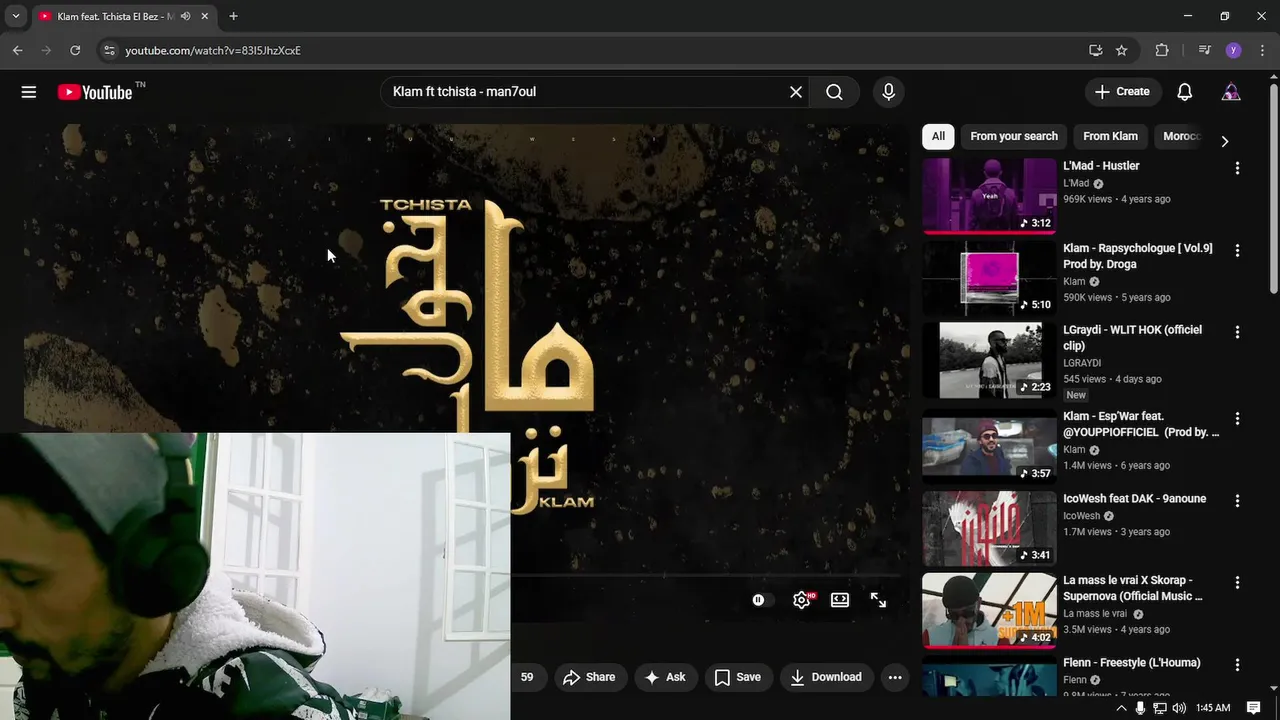Run search with the magnifier button
This screenshot has width=1280, height=720.
coord(834,92)
